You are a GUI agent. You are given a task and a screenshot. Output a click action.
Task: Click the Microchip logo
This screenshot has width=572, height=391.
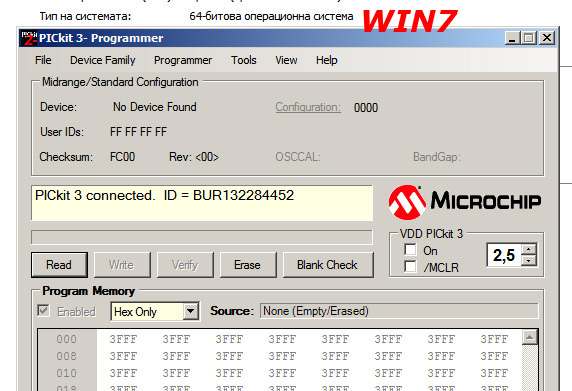pos(465,202)
